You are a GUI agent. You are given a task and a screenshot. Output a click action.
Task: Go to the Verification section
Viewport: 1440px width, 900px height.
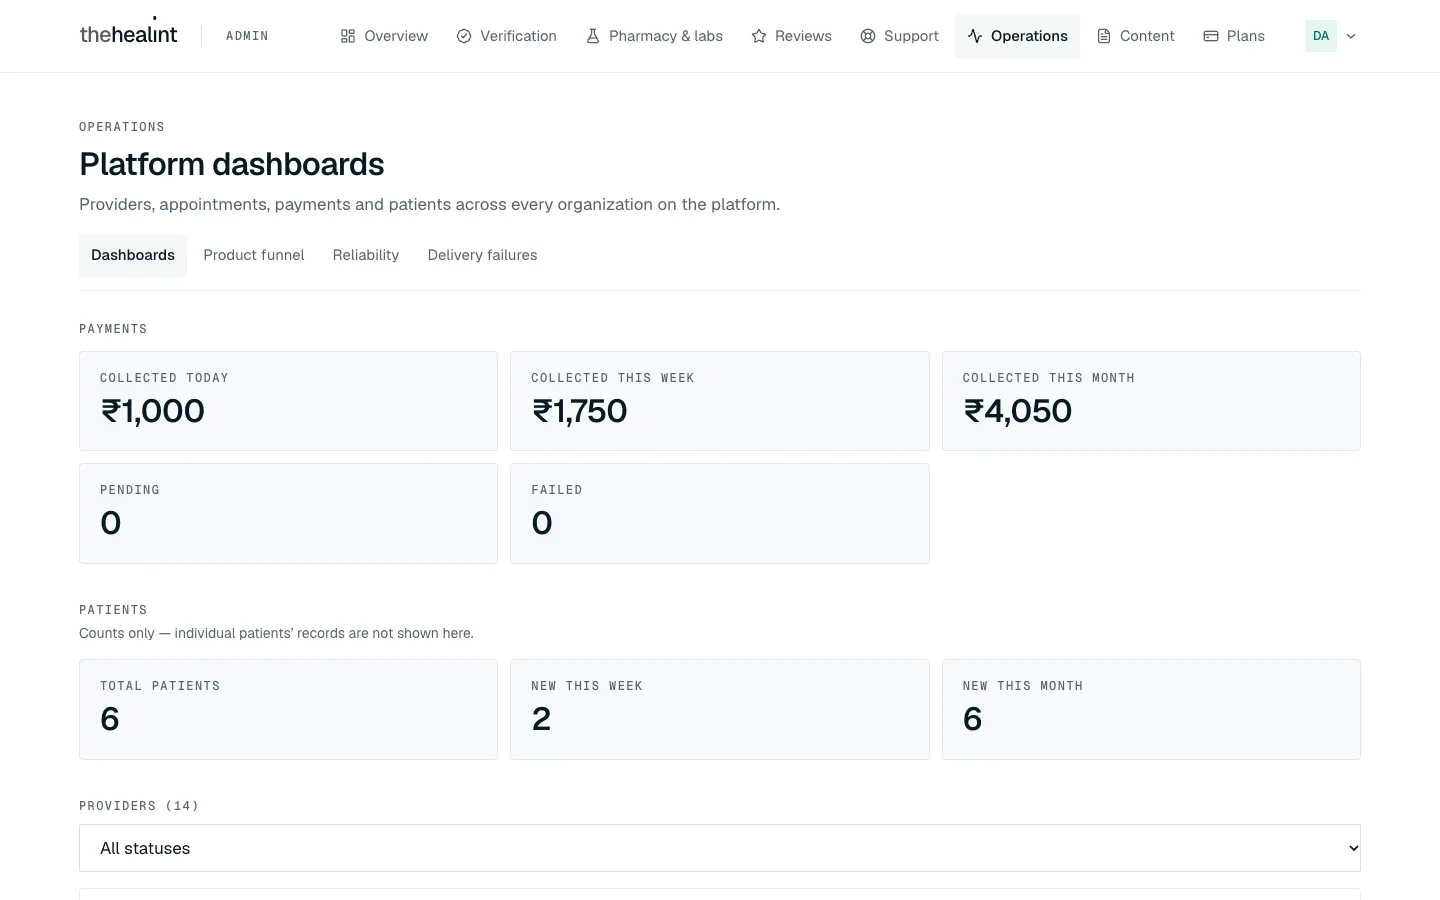click(x=506, y=36)
